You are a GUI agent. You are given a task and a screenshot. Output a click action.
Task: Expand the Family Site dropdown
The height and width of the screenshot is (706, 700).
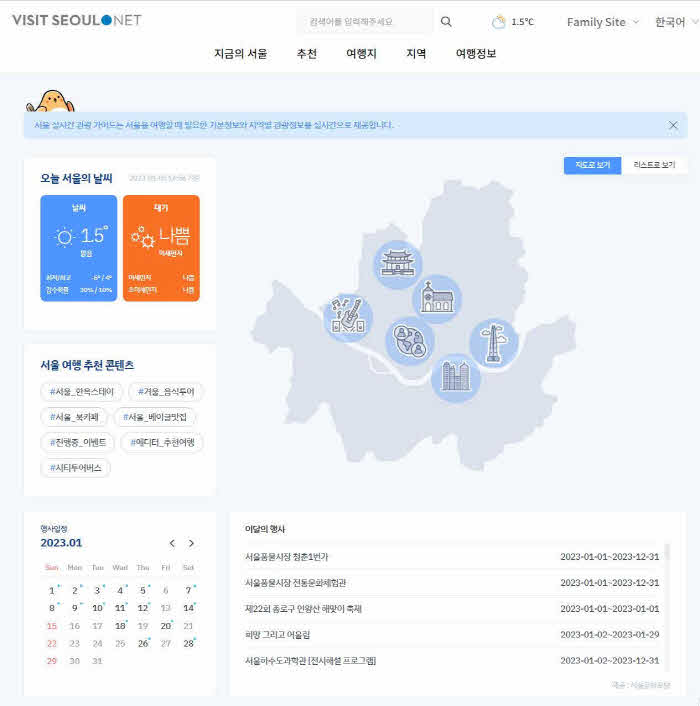pos(603,22)
